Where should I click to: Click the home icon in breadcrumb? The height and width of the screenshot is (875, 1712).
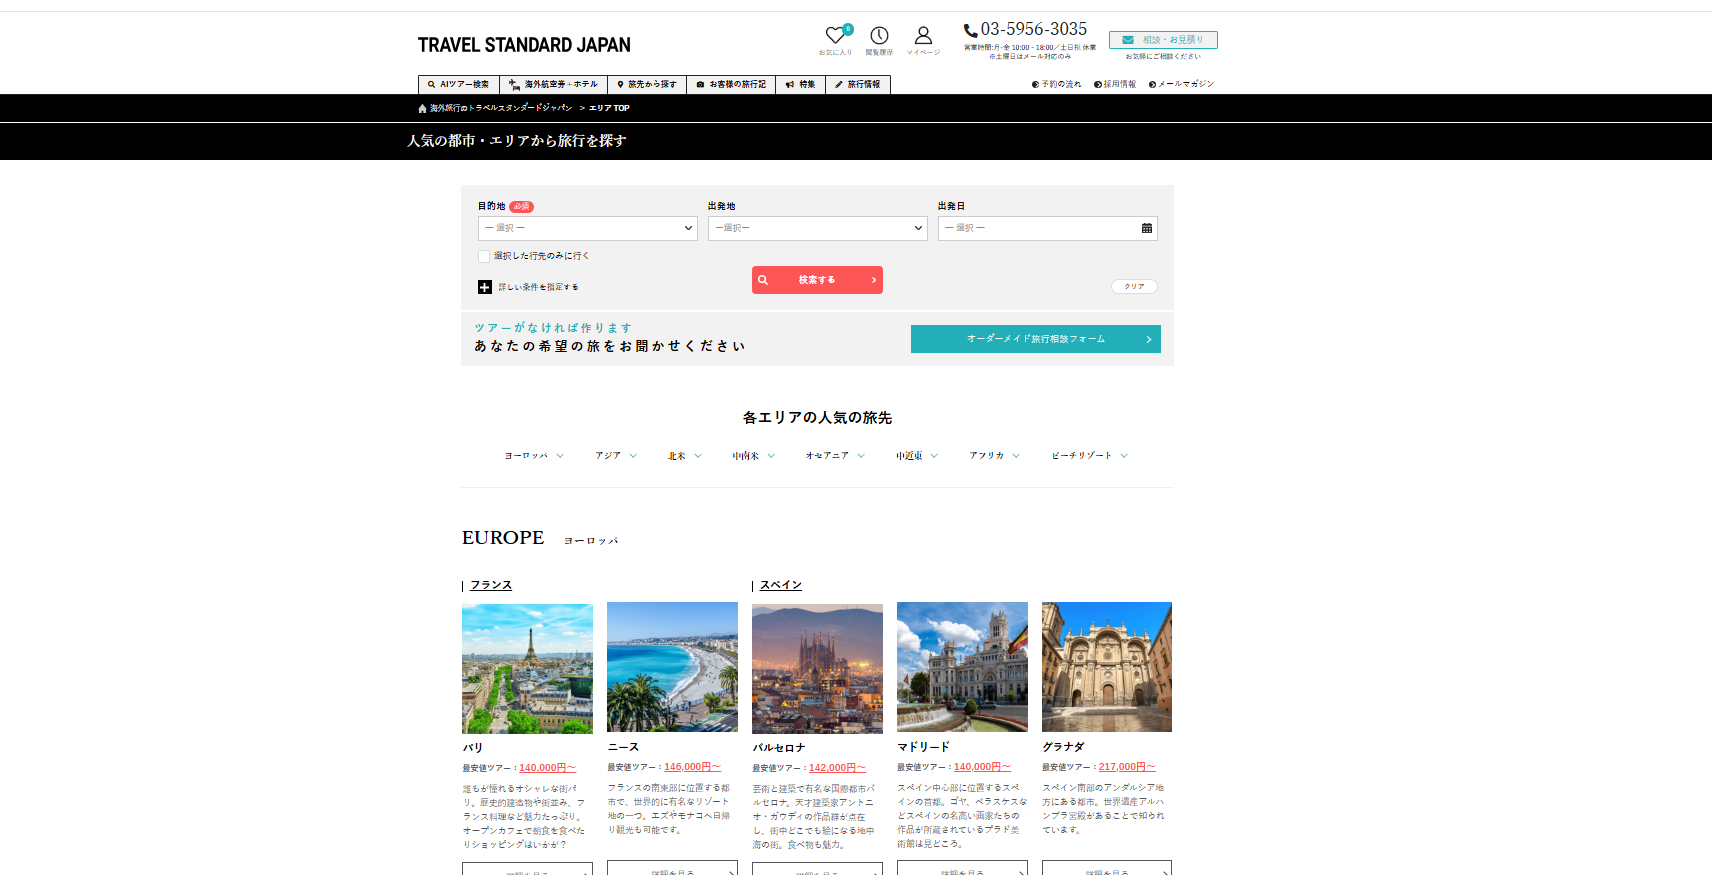coord(422,108)
